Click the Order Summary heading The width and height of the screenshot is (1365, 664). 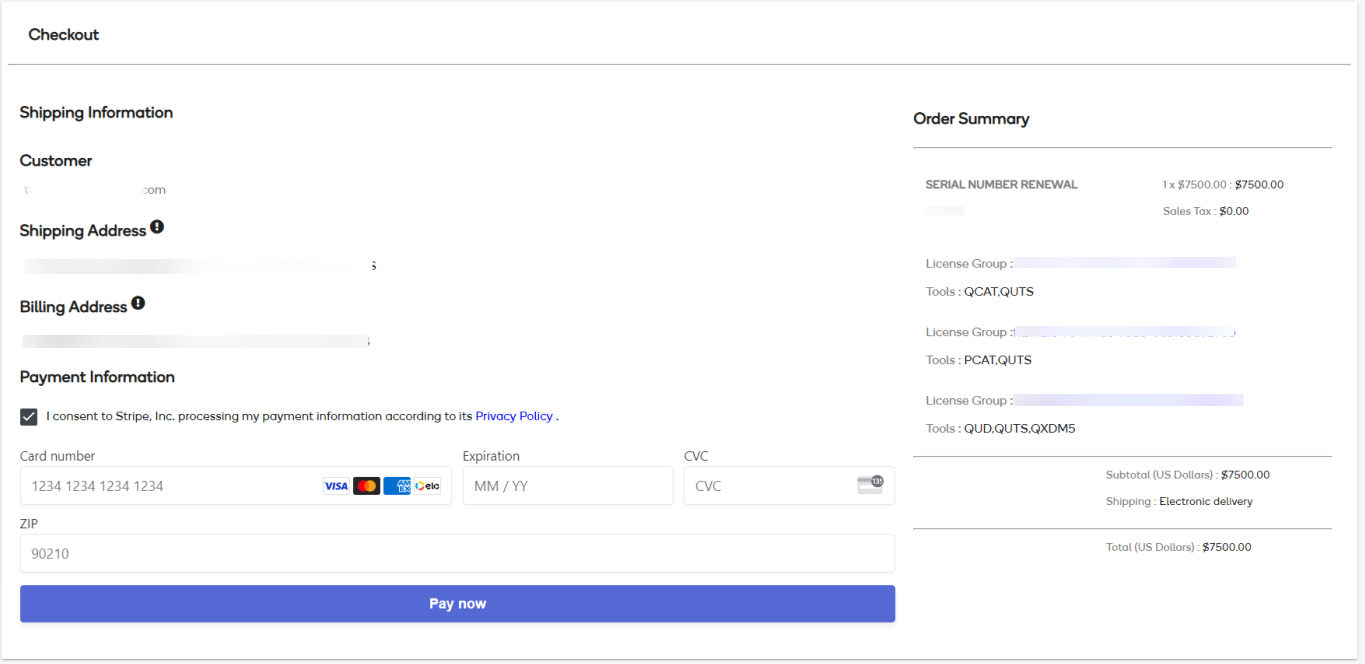[x=971, y=119]
